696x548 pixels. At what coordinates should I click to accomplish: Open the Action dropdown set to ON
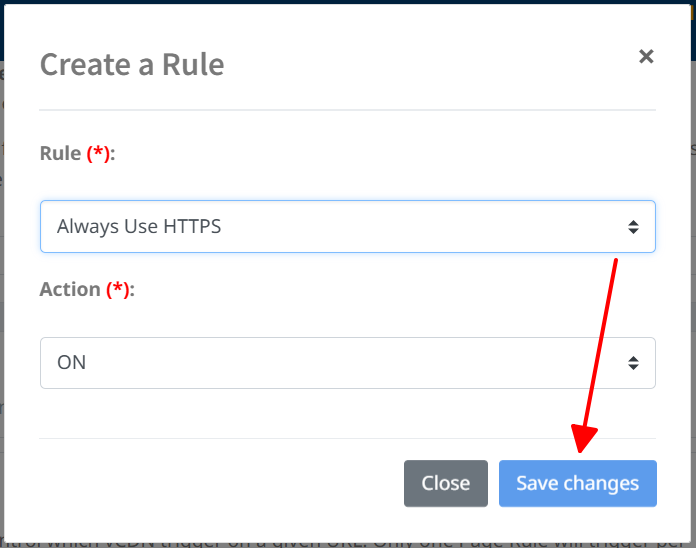point(347,363)
